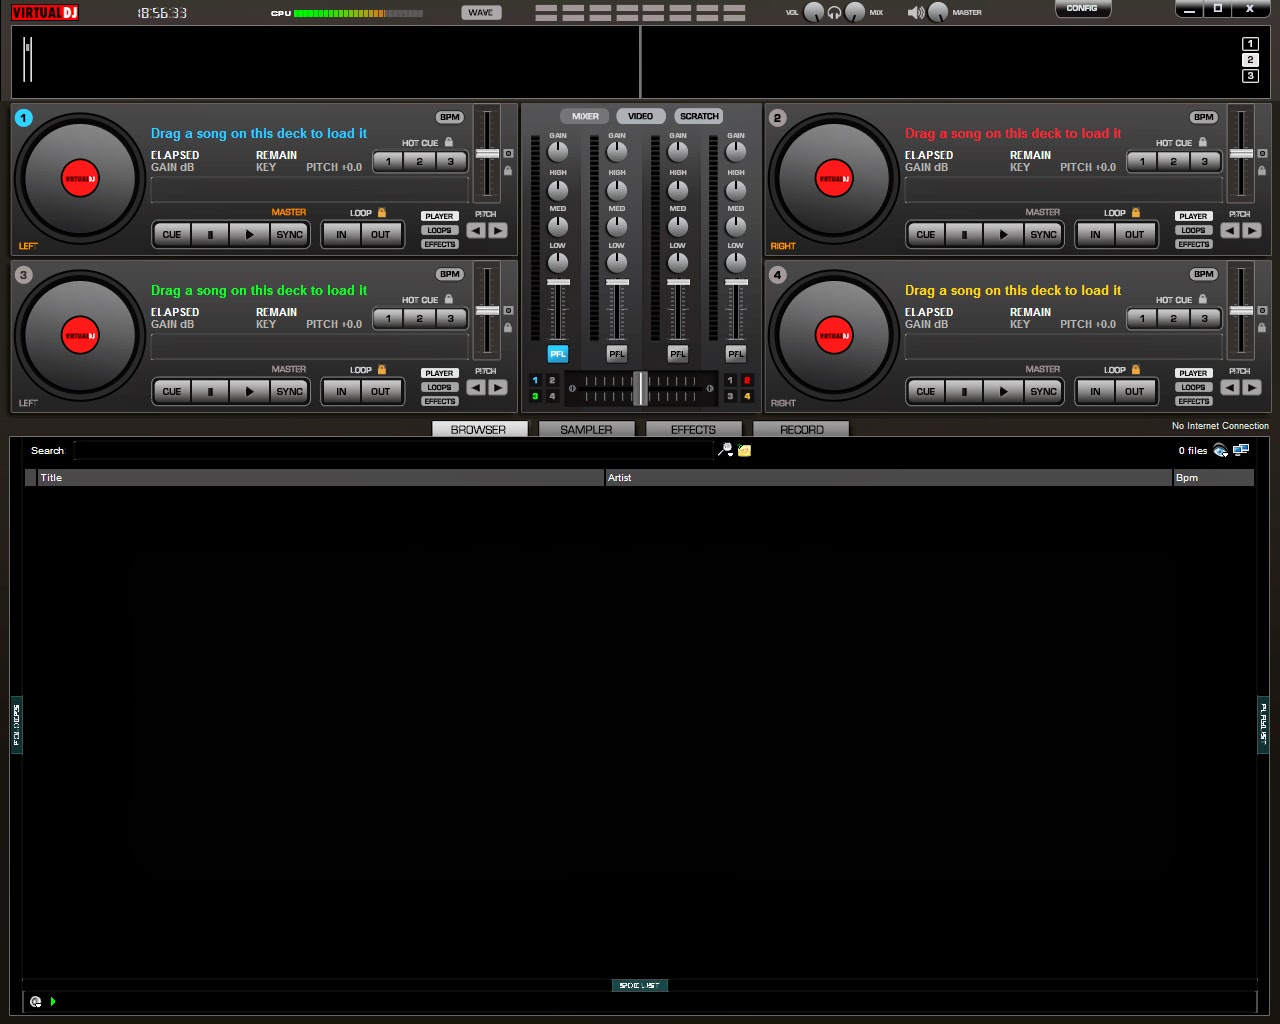Viewport: 1280px width, 1024px height.
Task: Assign deck 2 to right crossfader side
Action: (x=747, y=380)
